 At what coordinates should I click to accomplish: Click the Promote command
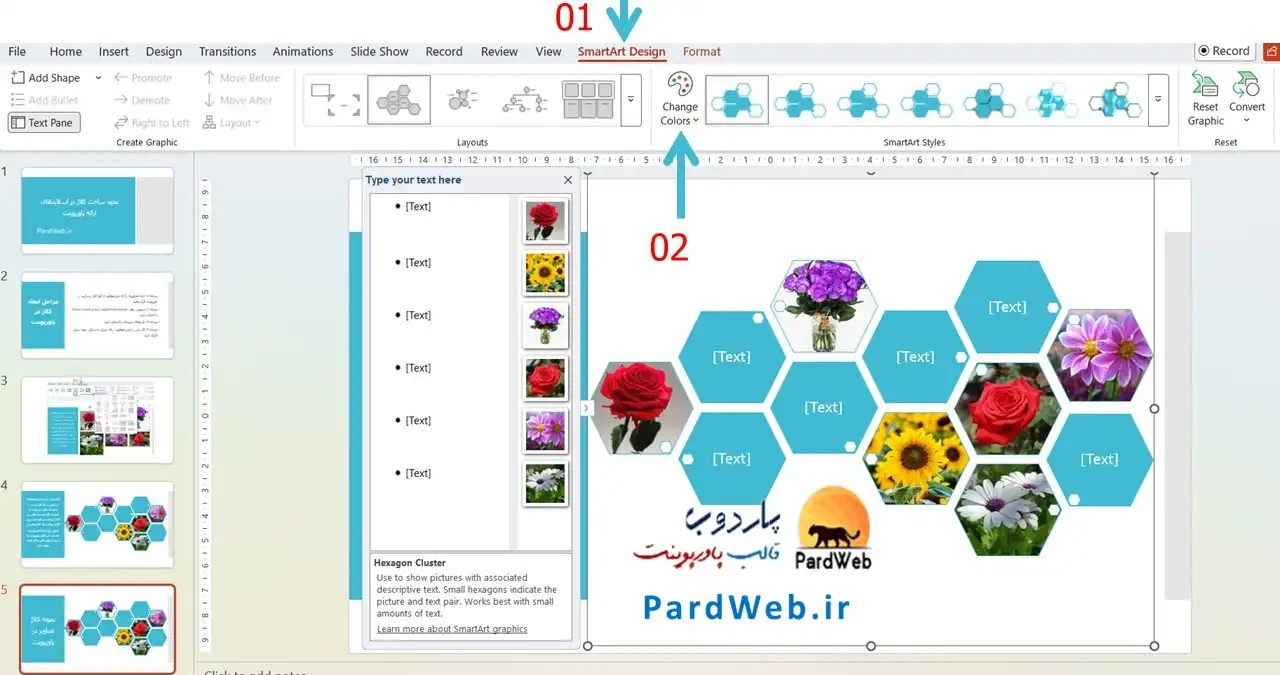coord(143,77)
